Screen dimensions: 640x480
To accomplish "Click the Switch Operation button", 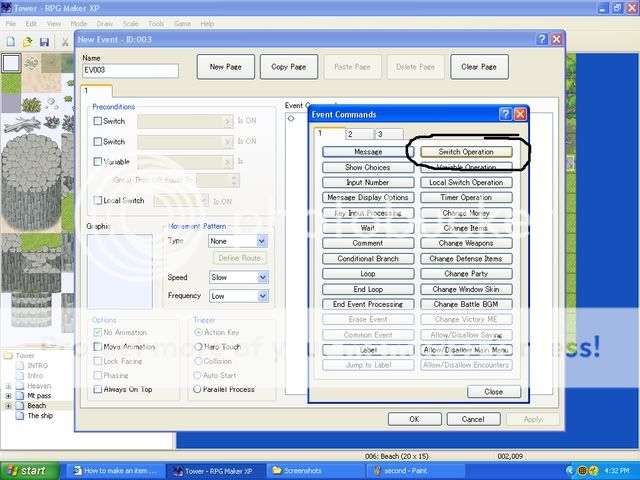I will [x=466, y=152].
